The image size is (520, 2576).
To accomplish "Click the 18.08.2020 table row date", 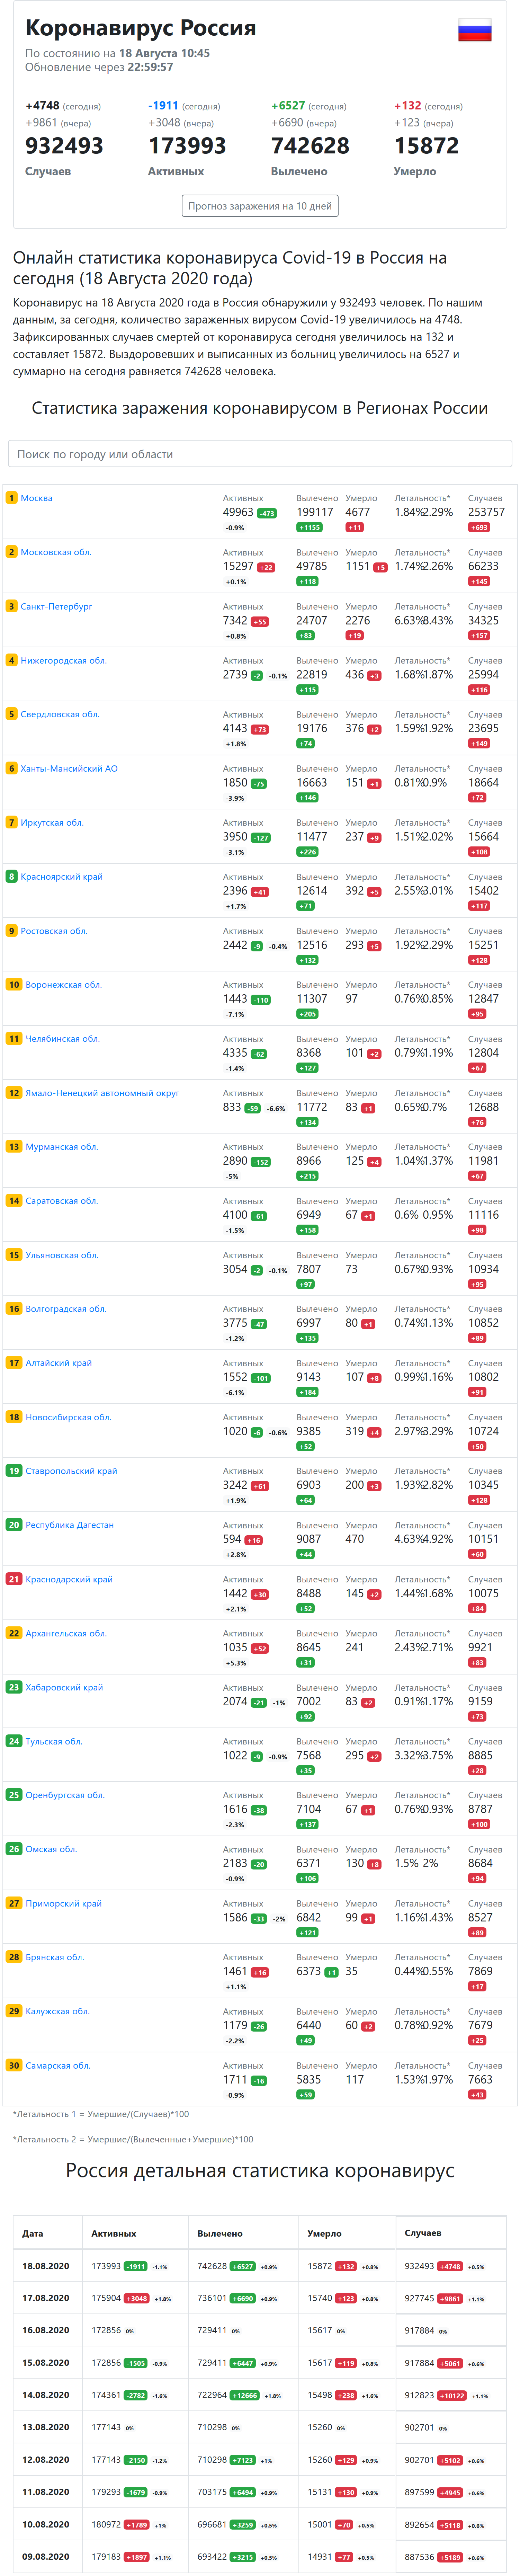I will pos(46,2266).
